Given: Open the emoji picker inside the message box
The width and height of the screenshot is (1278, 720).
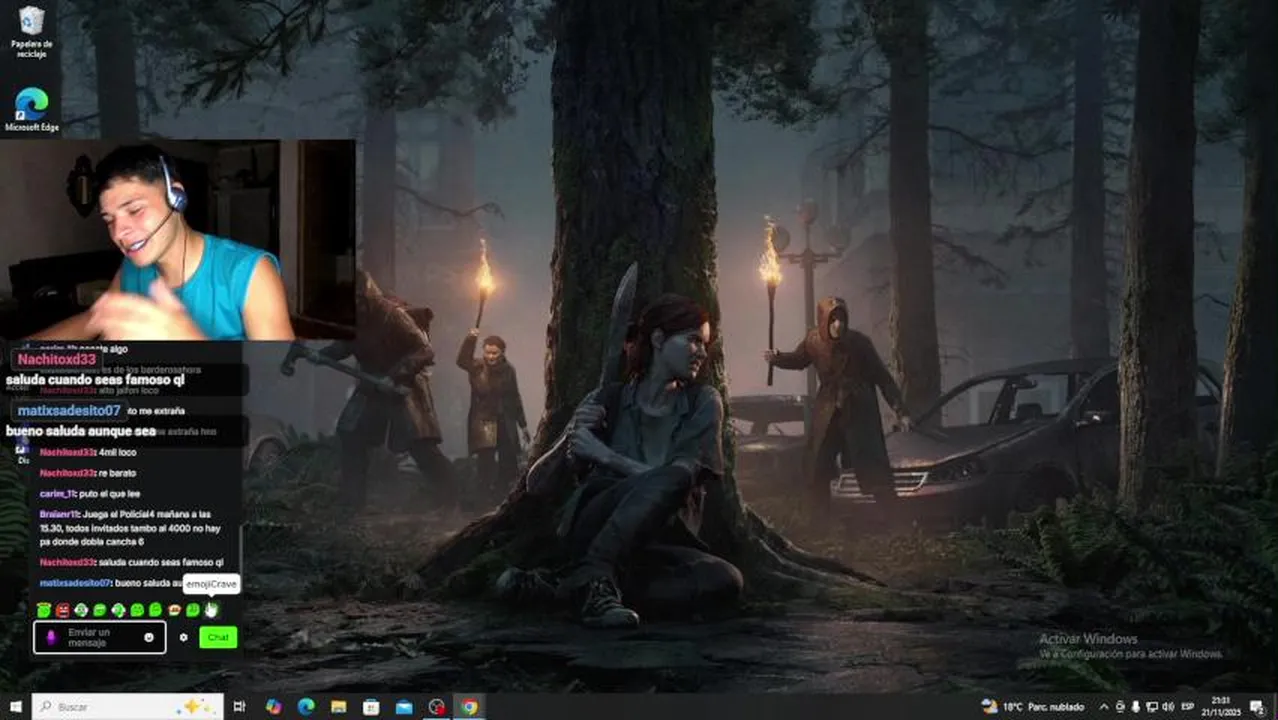Looking at the screenshot, I should click(149, 637).
